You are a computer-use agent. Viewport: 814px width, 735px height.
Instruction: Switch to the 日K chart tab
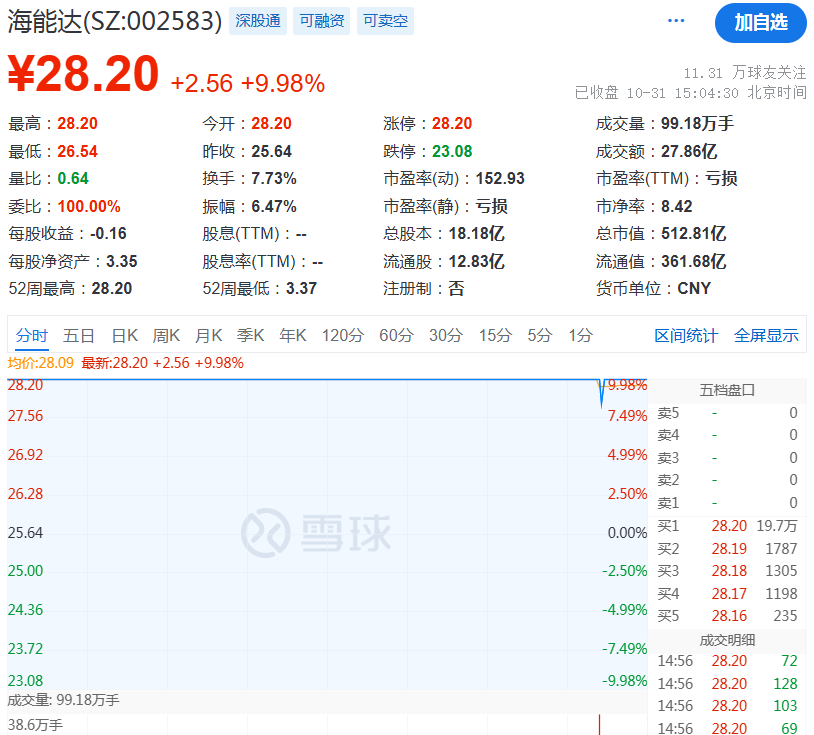point(125,335)
